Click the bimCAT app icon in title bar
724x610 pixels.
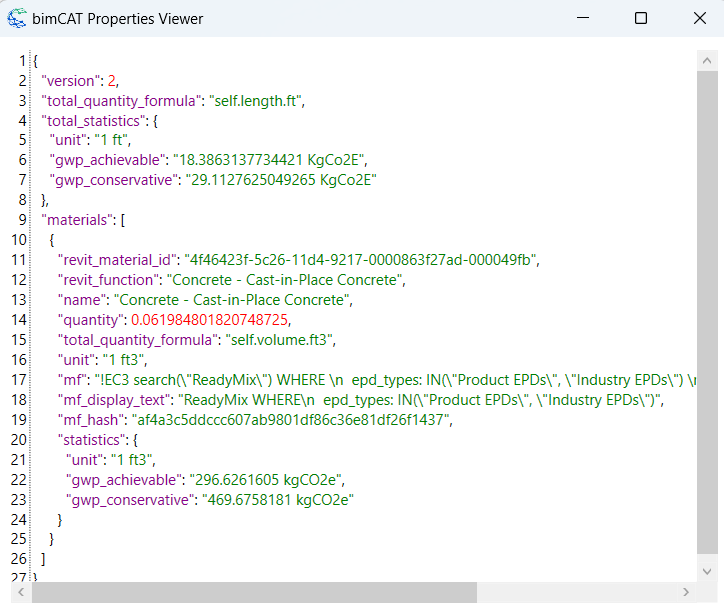click(x=17, y=18)
